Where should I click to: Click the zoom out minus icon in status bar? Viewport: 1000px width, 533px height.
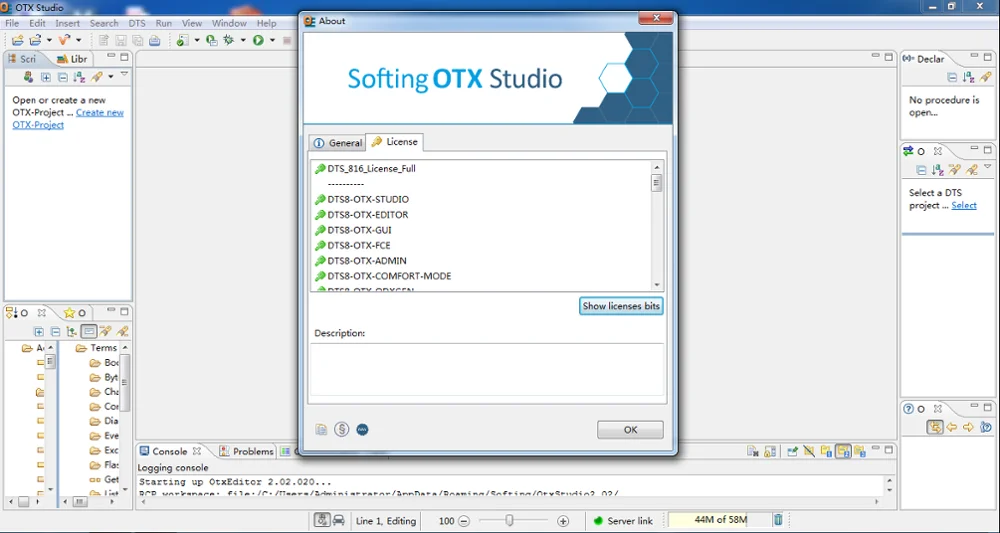point(464,521)
